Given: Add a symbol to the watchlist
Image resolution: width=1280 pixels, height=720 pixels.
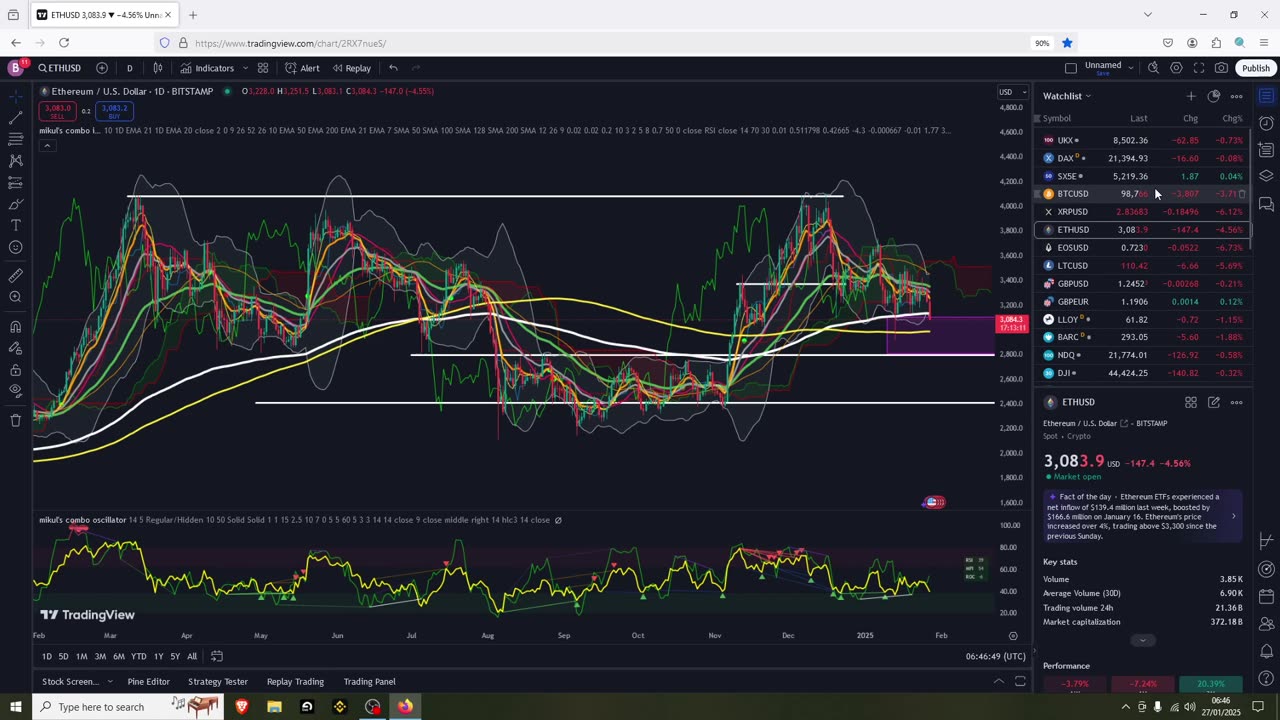Looking at the screenshot, I should point(1191,96).
